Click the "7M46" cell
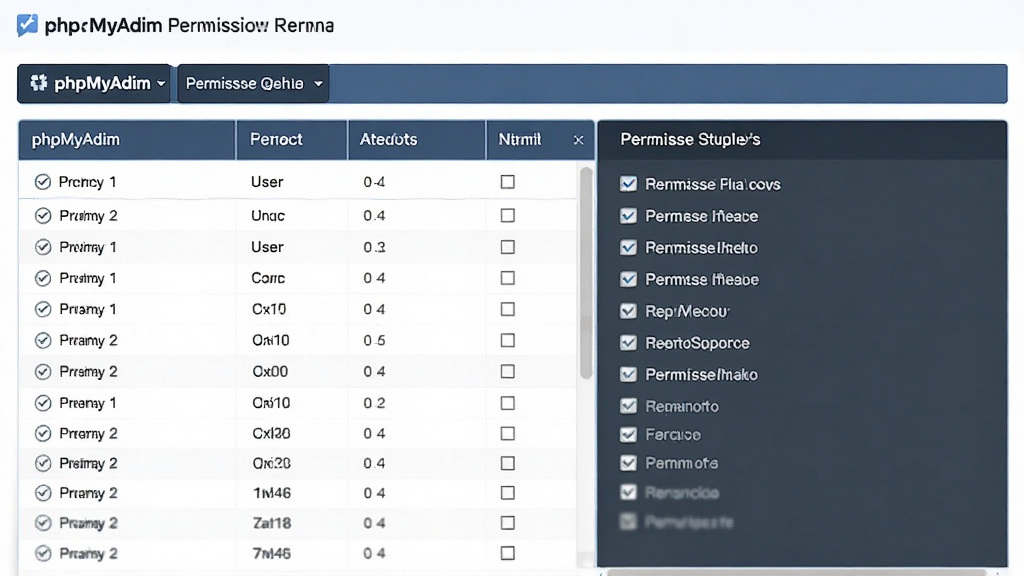This screenshot has height=576, width=1024. (272, 553)
